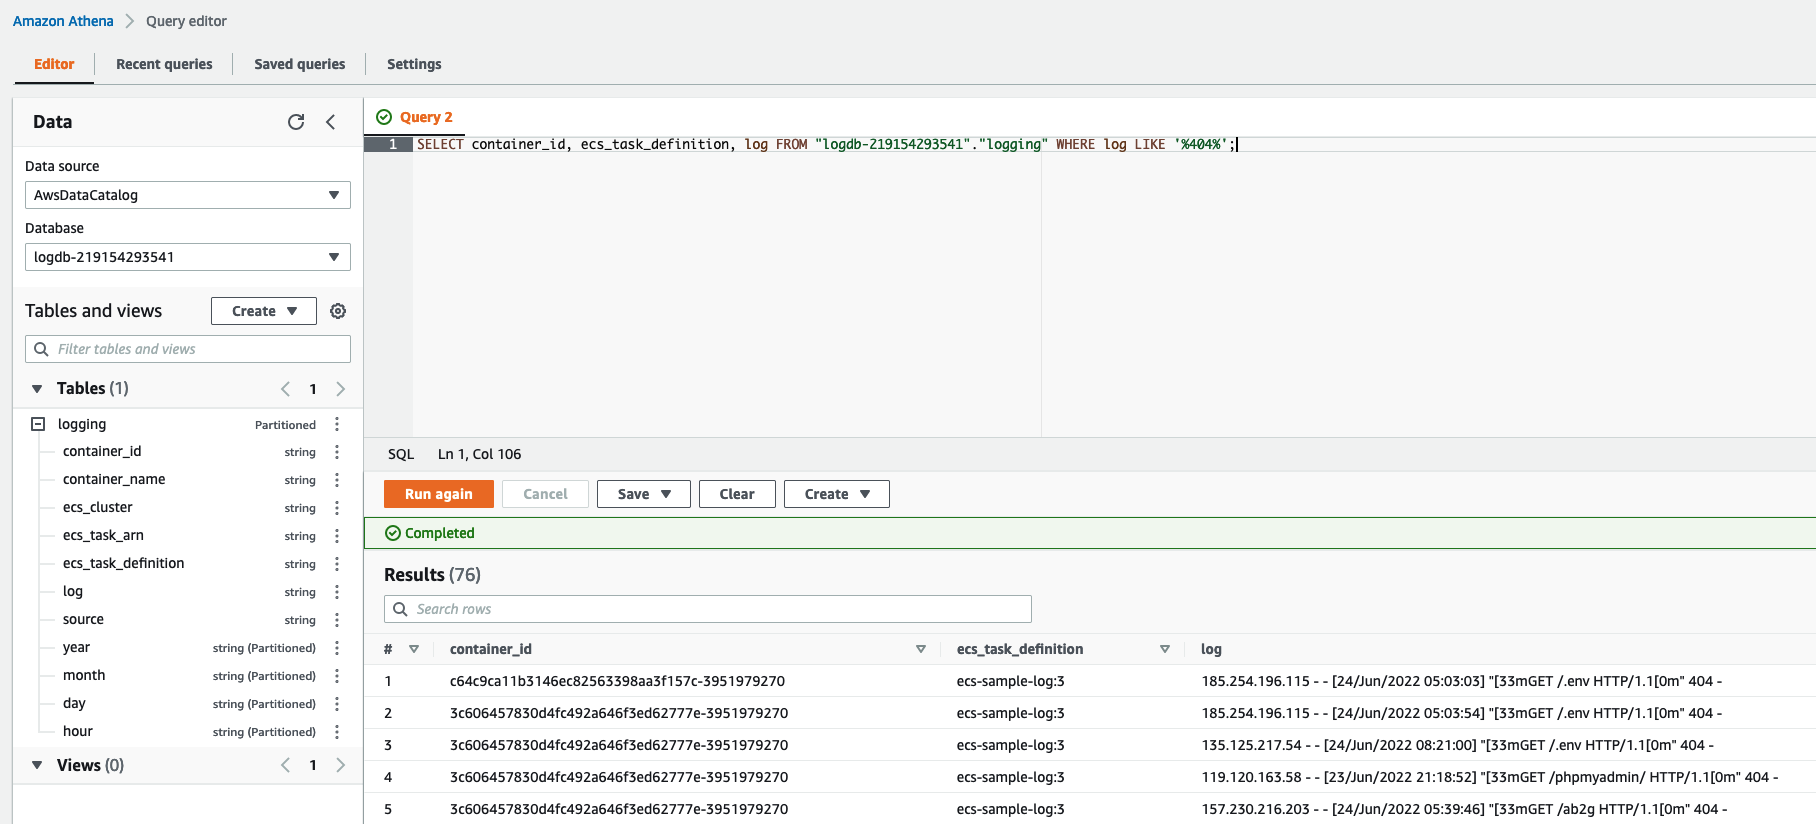
Task: Click the sort icon on container_id column header
Action: 920,649
